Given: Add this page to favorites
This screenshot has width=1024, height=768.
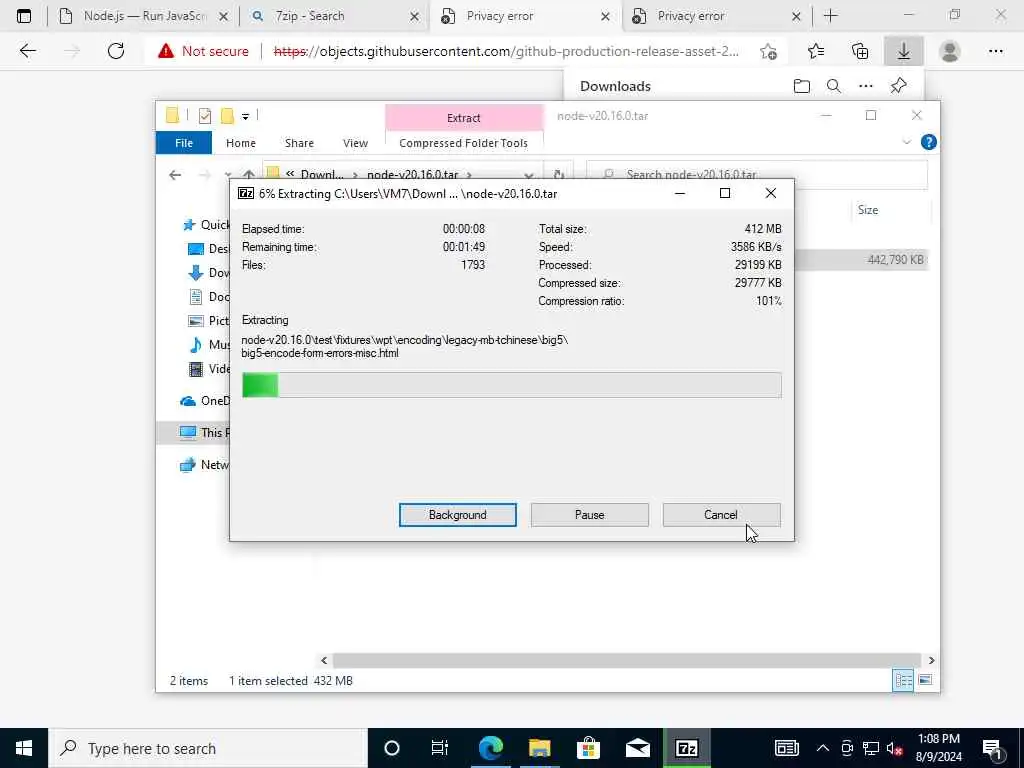Looking at the screenshot, I should pos(769,51).
